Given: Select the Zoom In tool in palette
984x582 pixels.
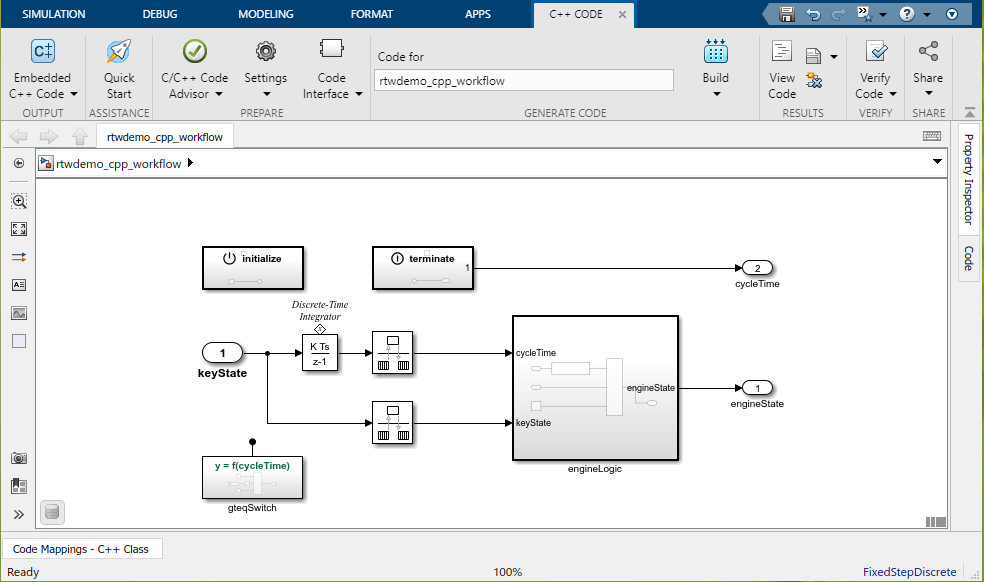Looking at the screenshot, I should 19,201.
